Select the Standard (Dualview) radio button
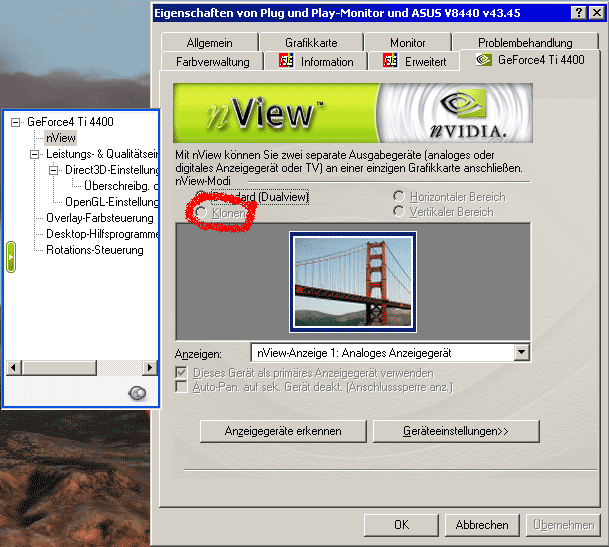The height and width of the screenshot is (547, 609). click(201, 195)
